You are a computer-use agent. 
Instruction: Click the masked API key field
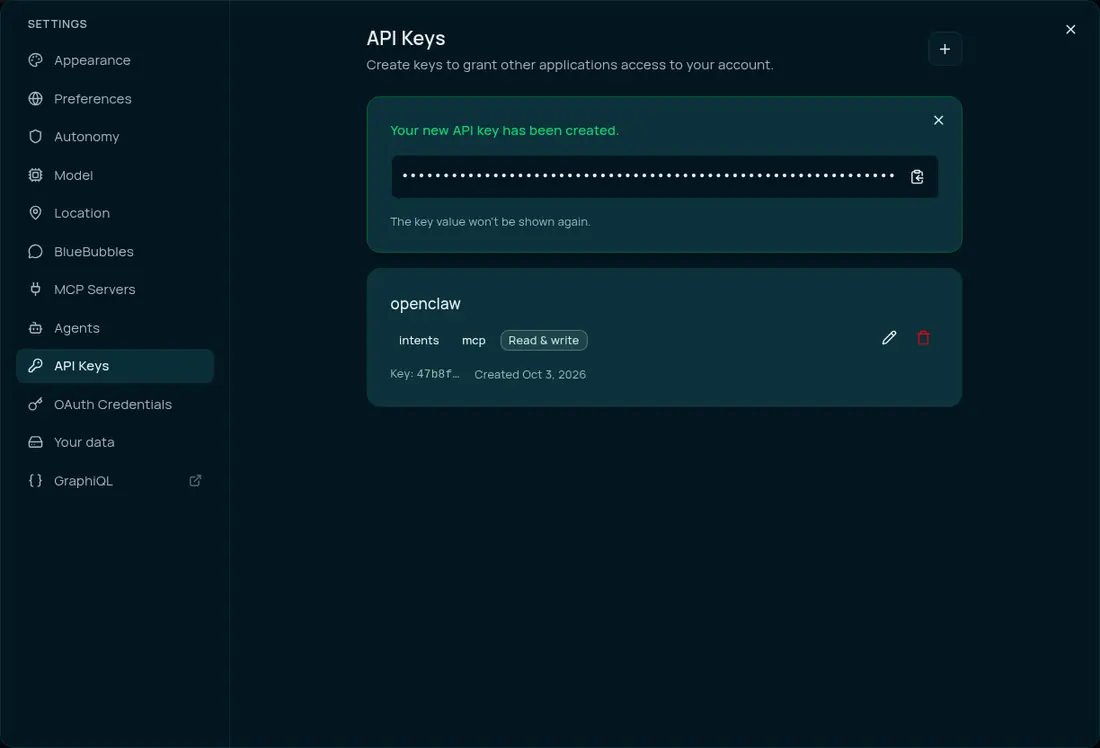pyautogui.click(x=664, y=177)
